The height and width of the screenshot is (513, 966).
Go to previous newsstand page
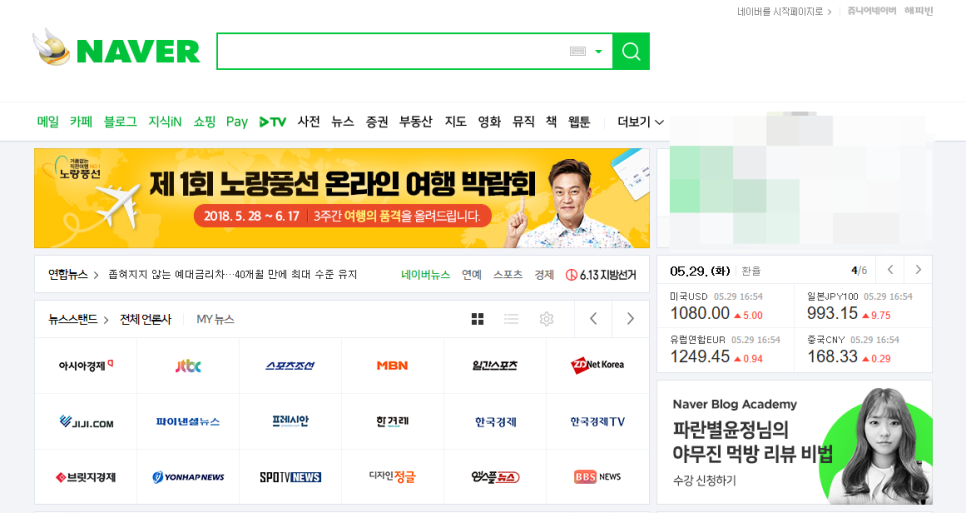(x=593, y=319)
